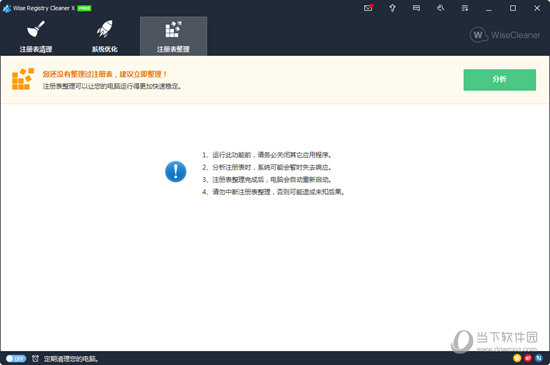
Task: Switch to the 注册表清理 tab
Action: tap(36, 36)
